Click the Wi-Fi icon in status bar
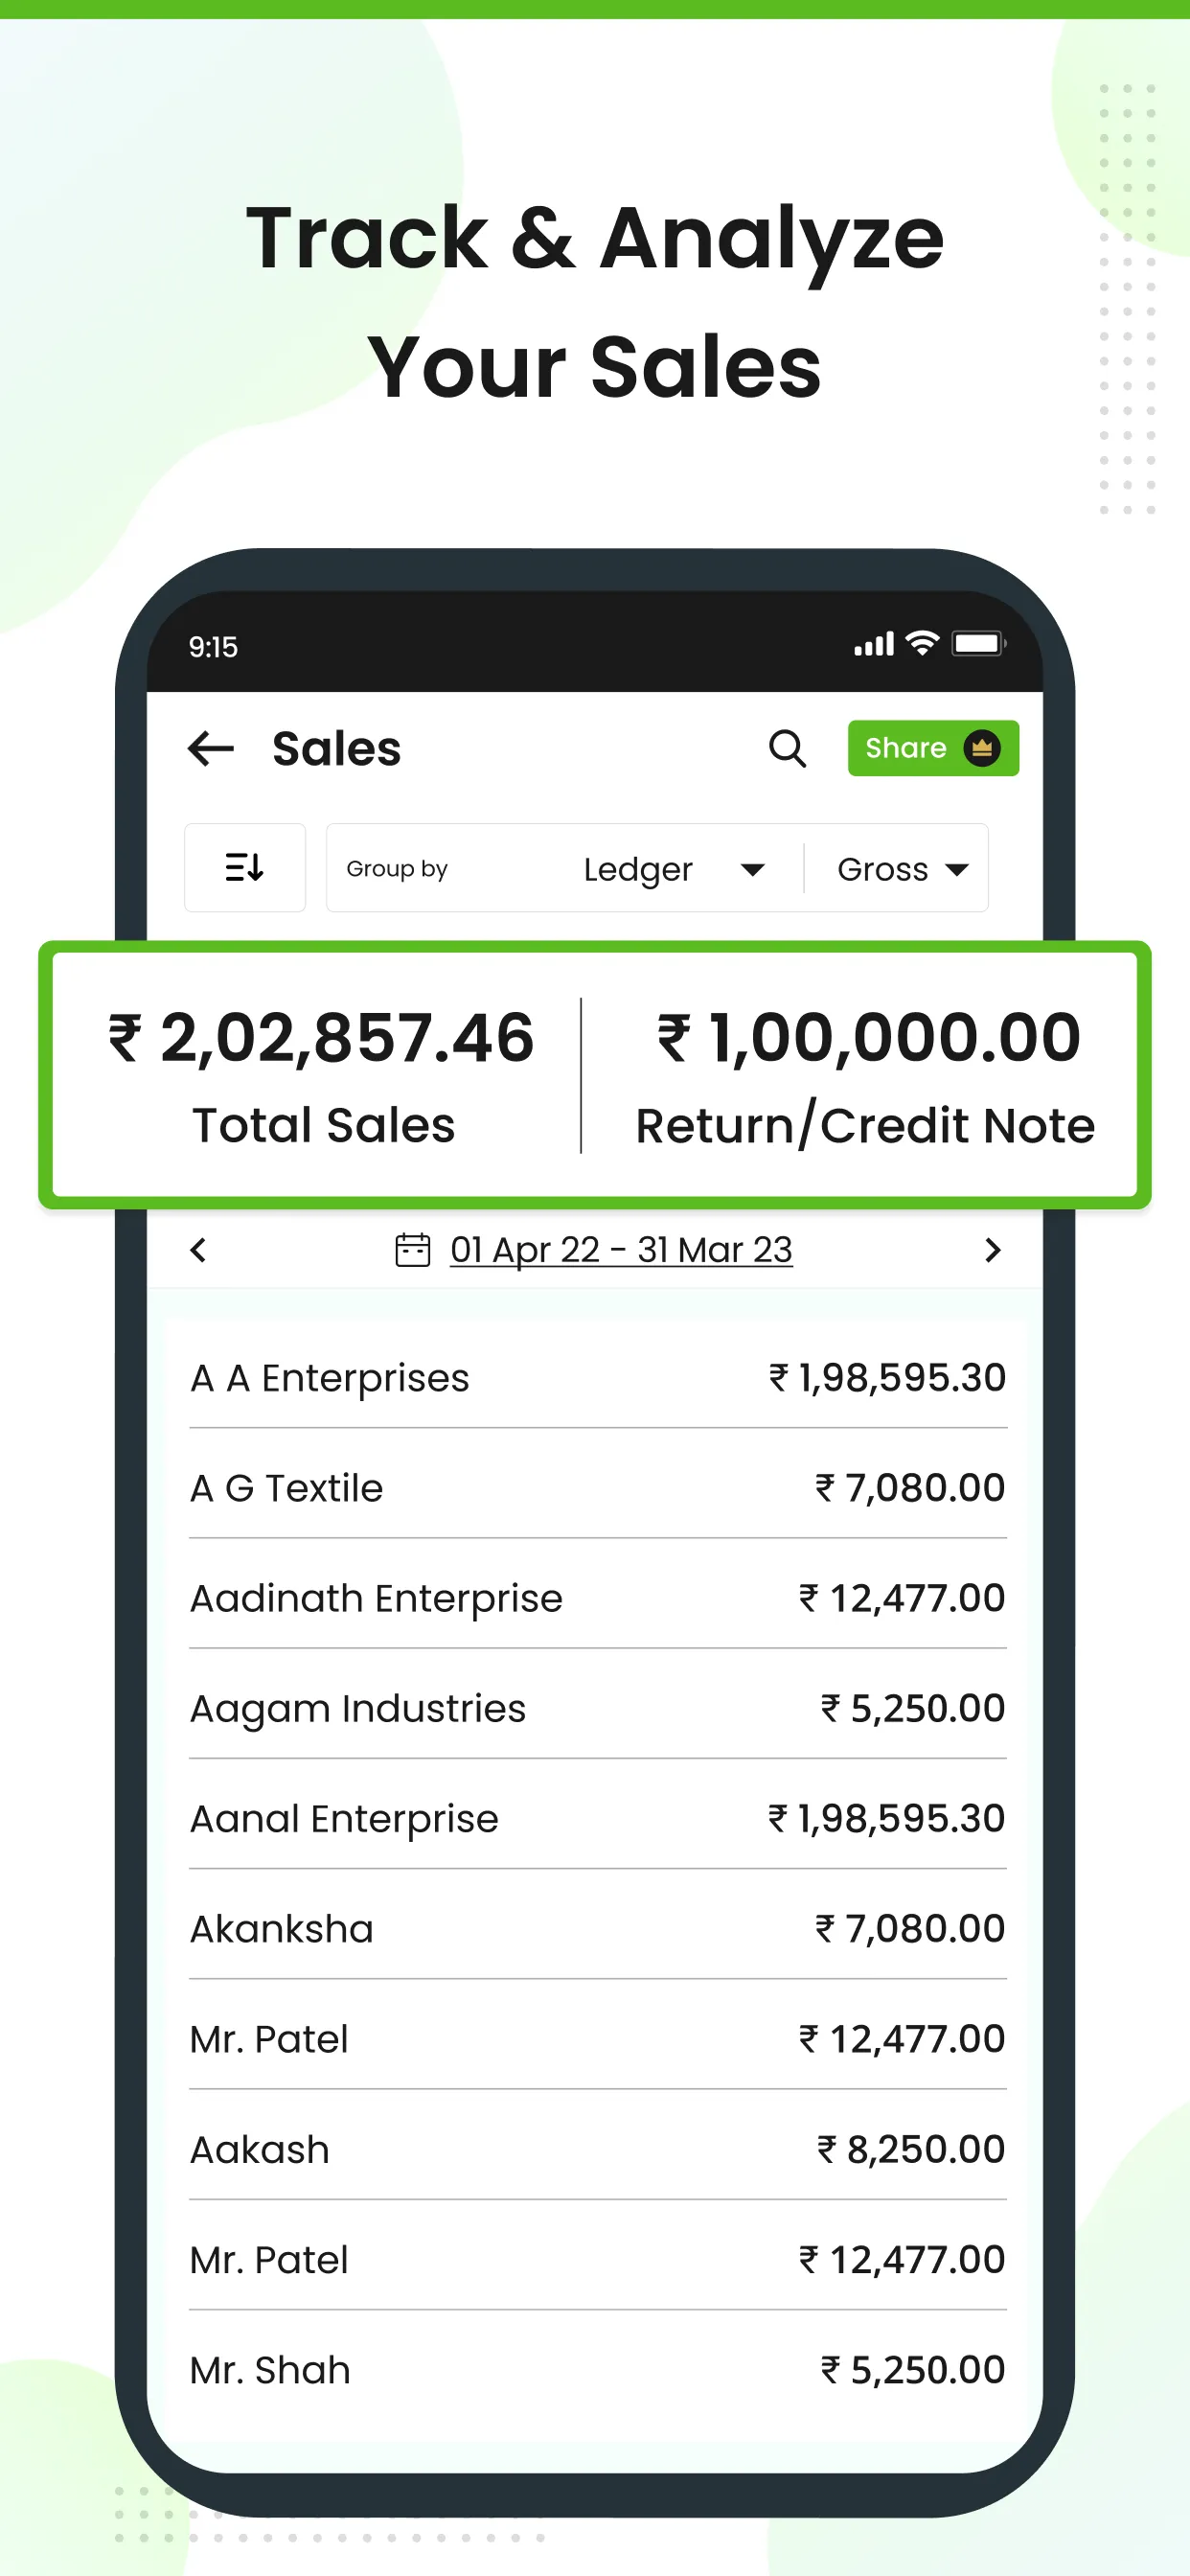The width and height of the screenshot is (1190, 2576). [x=919, y=645]
